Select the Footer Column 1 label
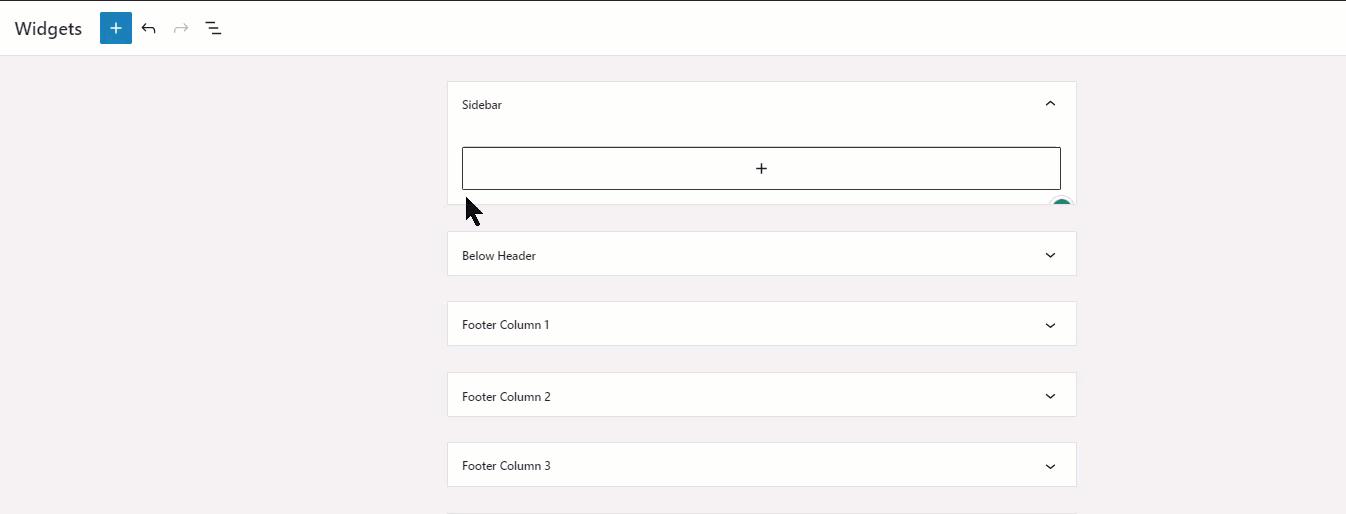This screenshot has height=514, width=1346. pyautogui.click(x=505, y=325)
